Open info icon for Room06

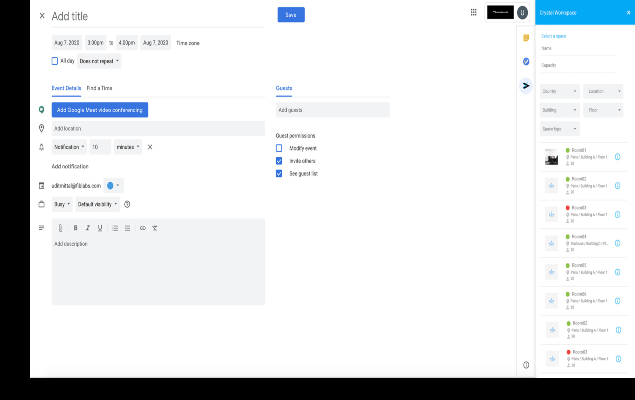618,301
